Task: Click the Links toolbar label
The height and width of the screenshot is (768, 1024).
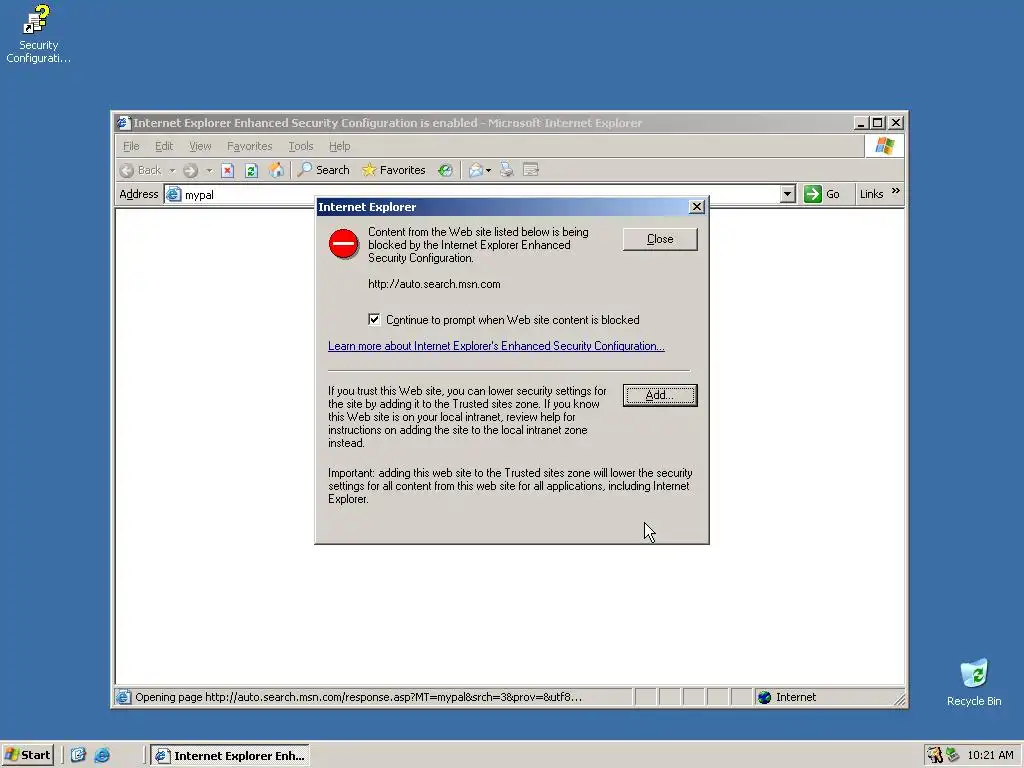Action: (x=871, y=194)
